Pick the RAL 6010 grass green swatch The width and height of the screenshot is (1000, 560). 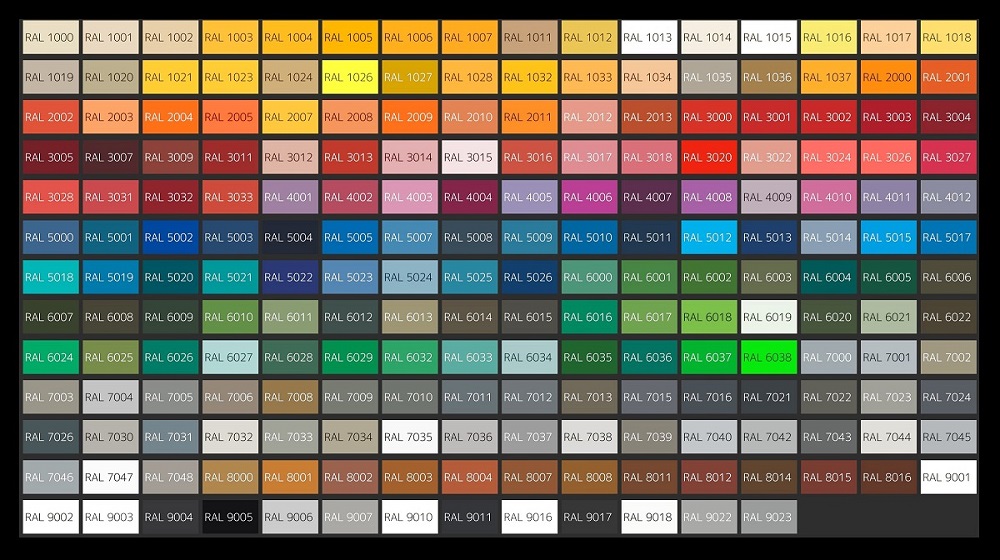pyautogui.click(x=230, y=317)
